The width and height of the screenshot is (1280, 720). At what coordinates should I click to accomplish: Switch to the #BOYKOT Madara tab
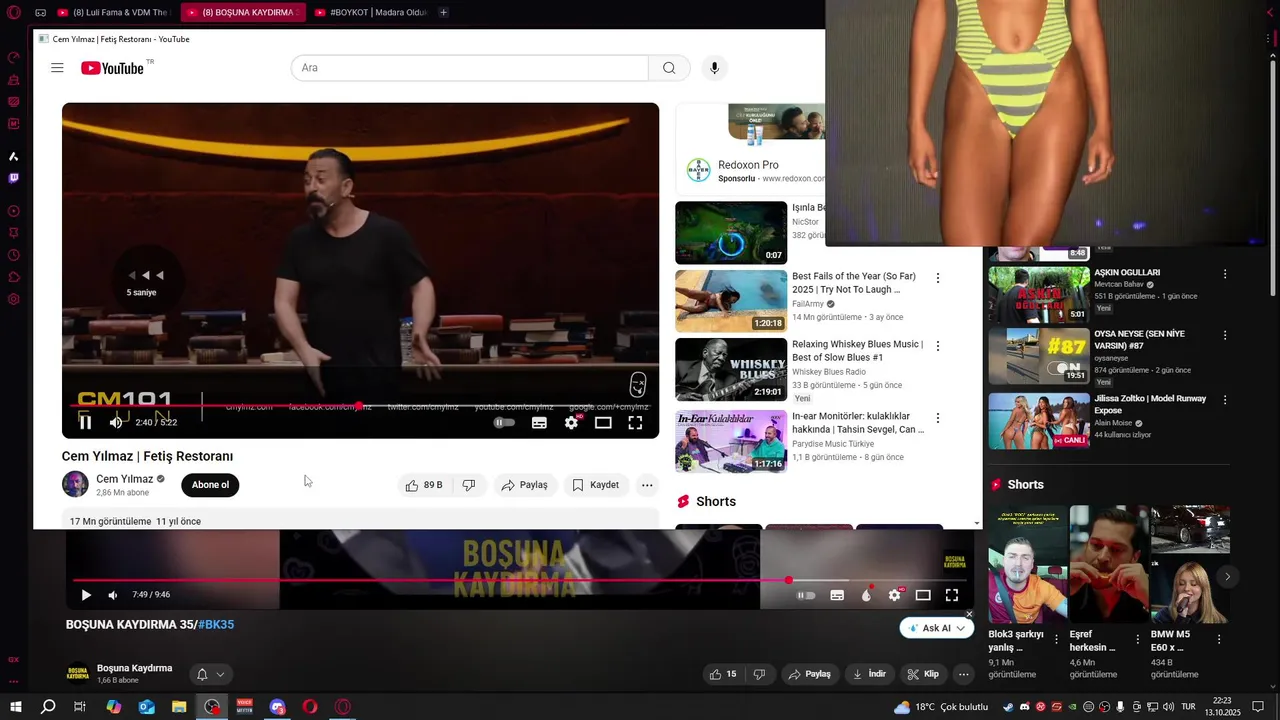click(x=370, y=13)
